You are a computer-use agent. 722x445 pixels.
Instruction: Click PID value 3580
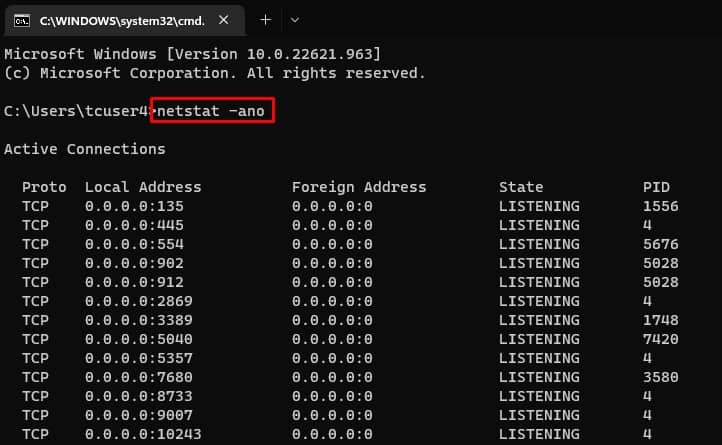point(661,377)
